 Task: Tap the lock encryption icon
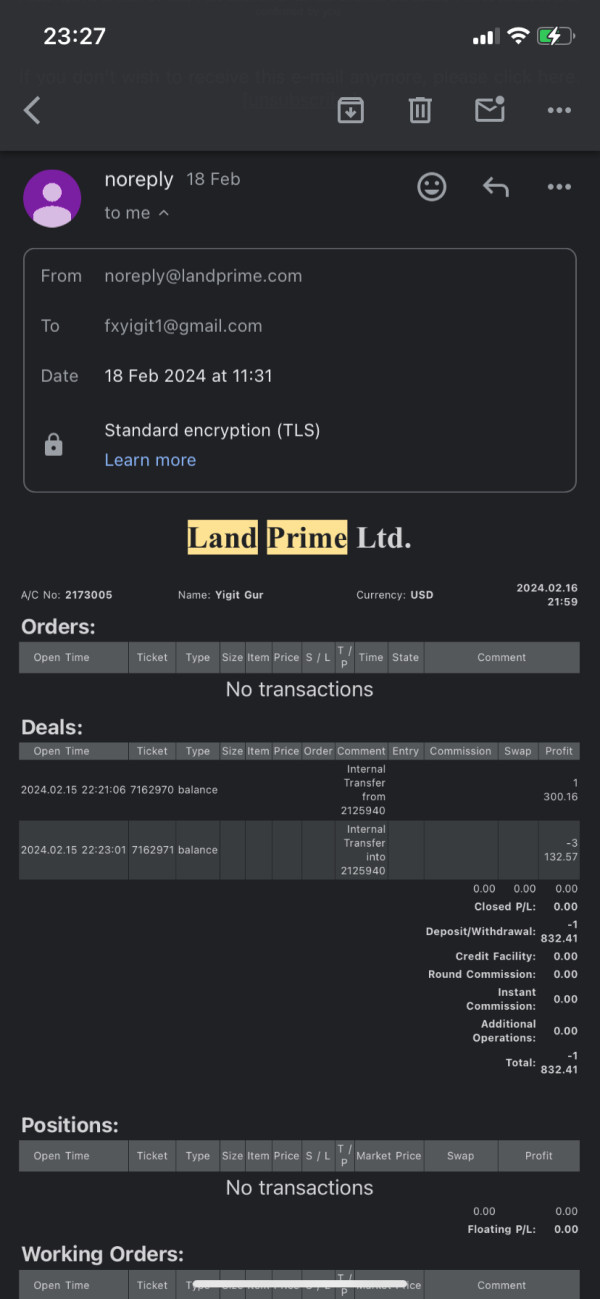[x=54, y=445]
